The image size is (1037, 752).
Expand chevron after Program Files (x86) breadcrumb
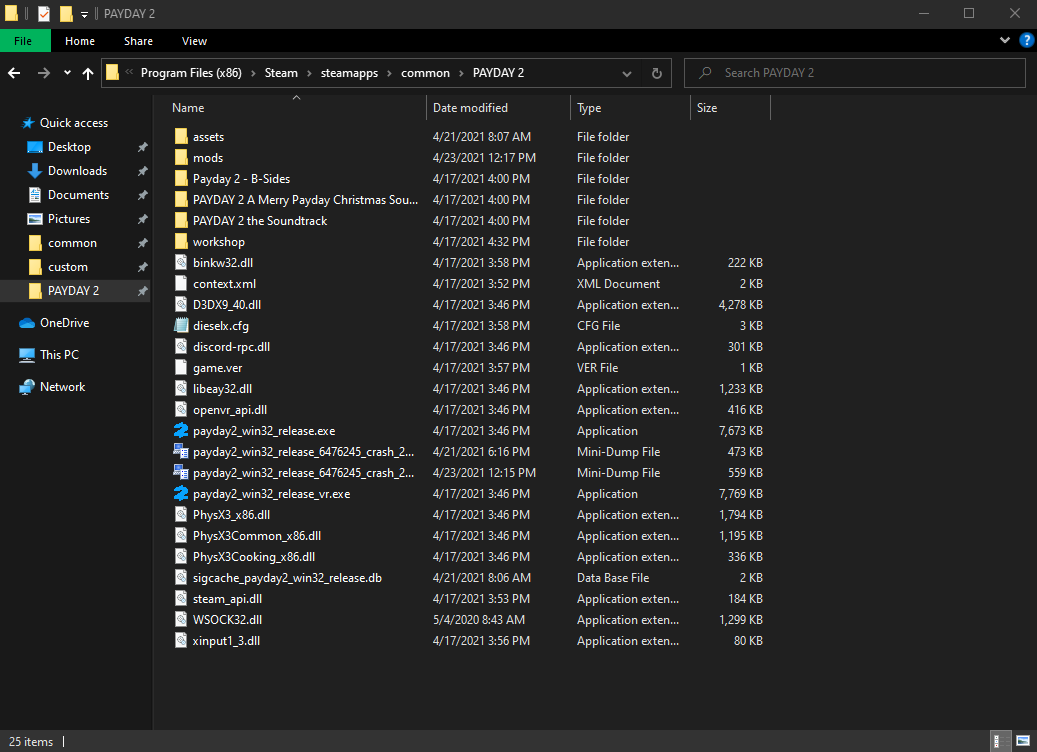tap(253, 73)
